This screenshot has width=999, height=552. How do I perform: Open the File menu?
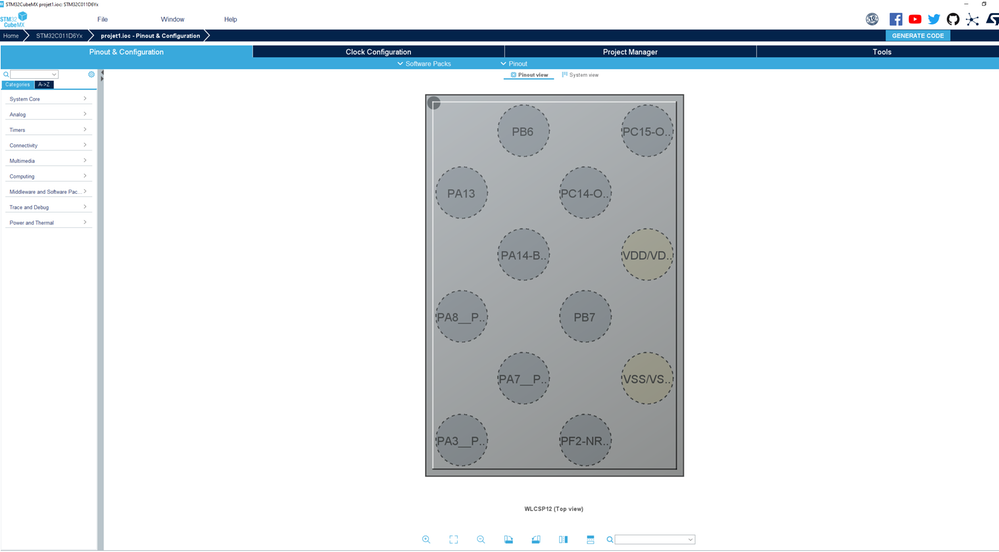103,19
